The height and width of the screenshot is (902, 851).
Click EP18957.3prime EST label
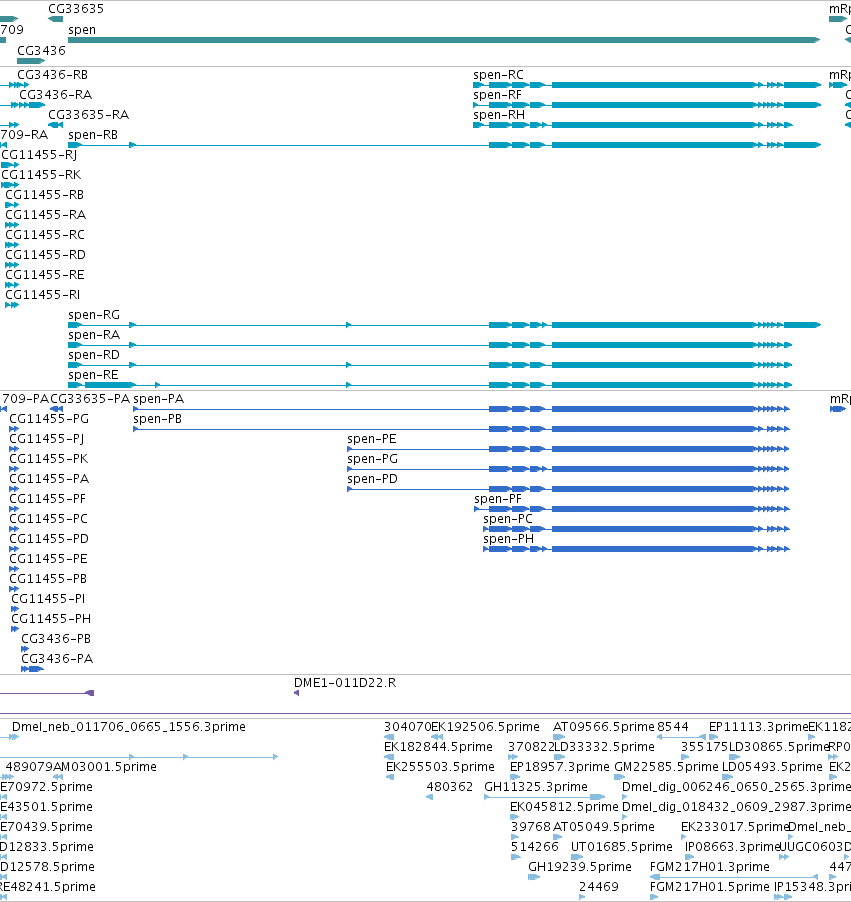coord(559,767)
